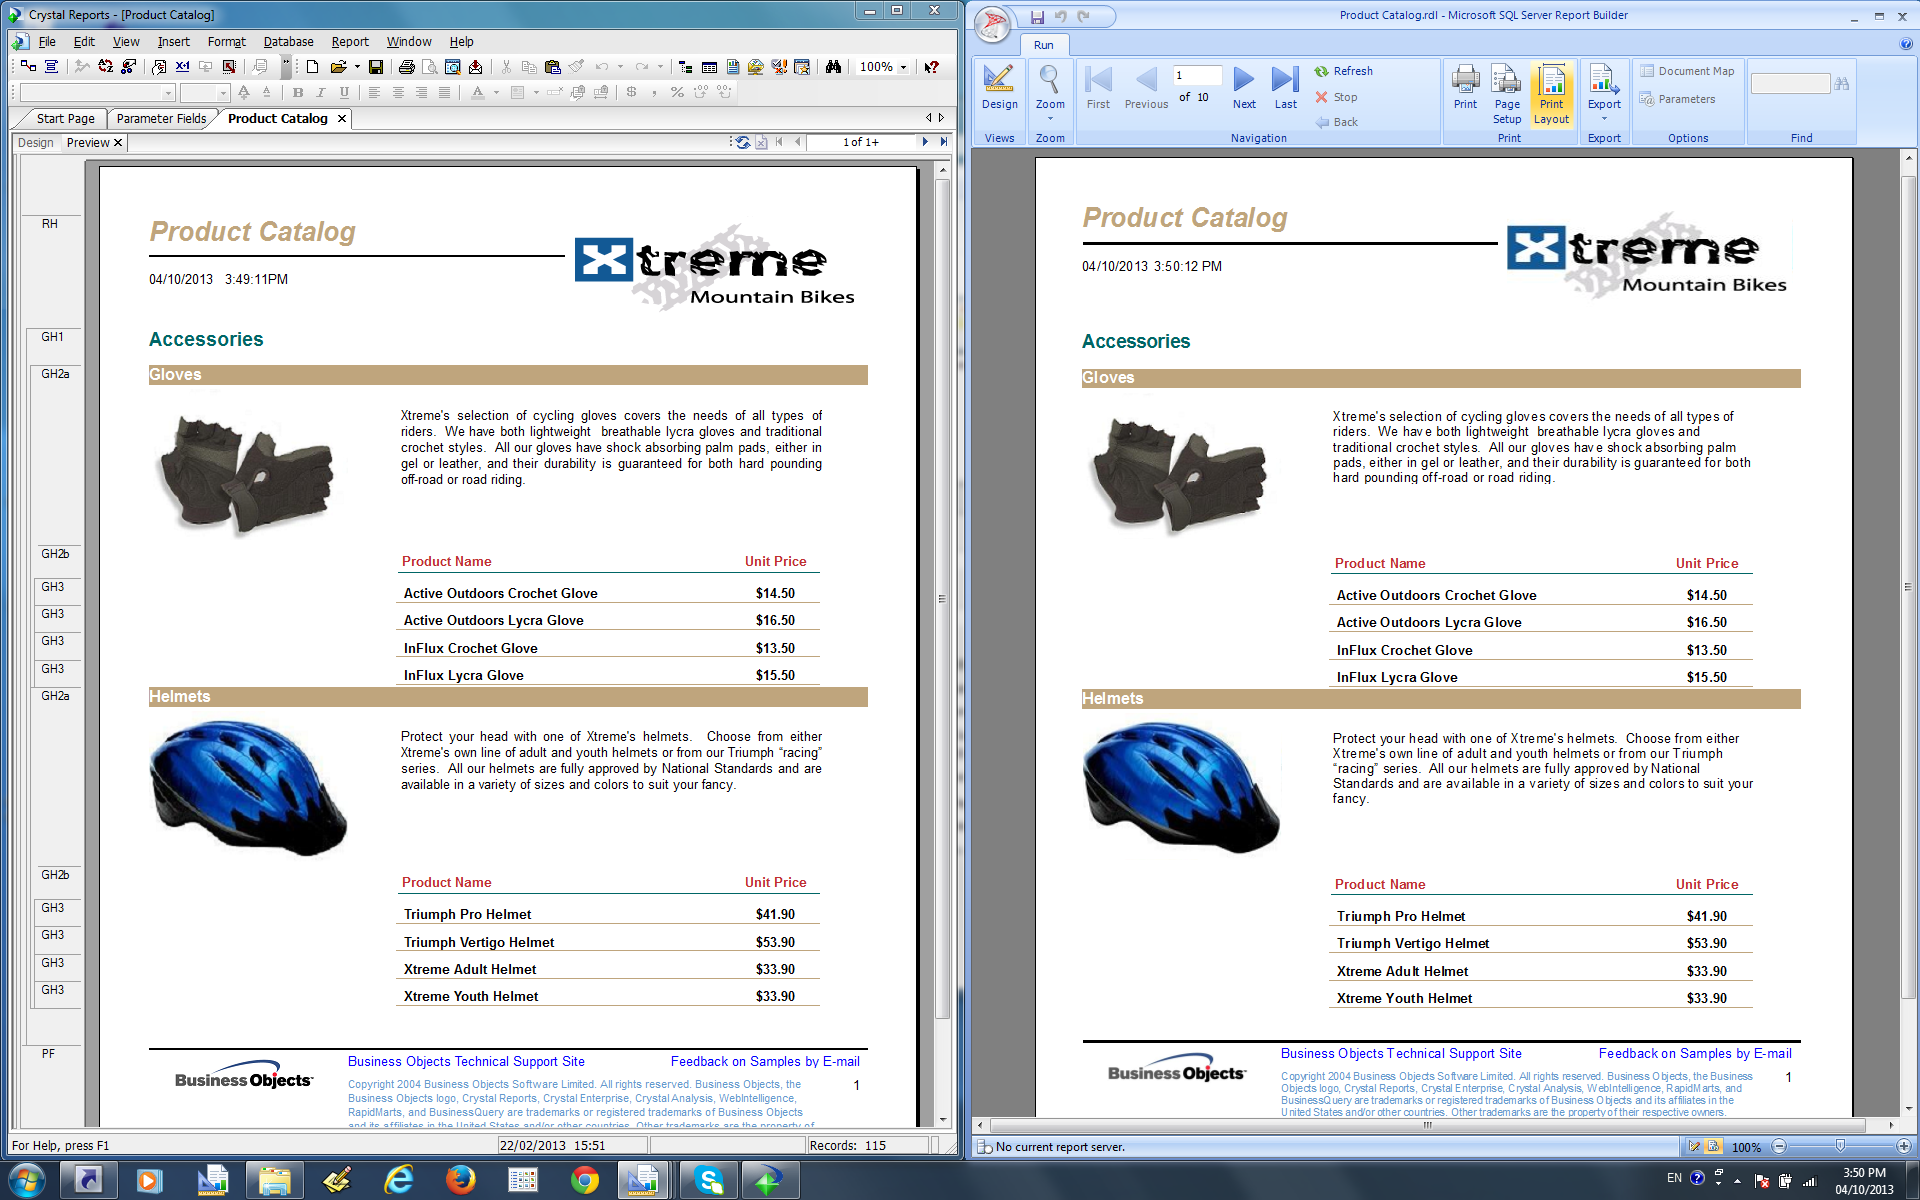Click the New report icon in Crystal Reports

[x=312, y=67]
